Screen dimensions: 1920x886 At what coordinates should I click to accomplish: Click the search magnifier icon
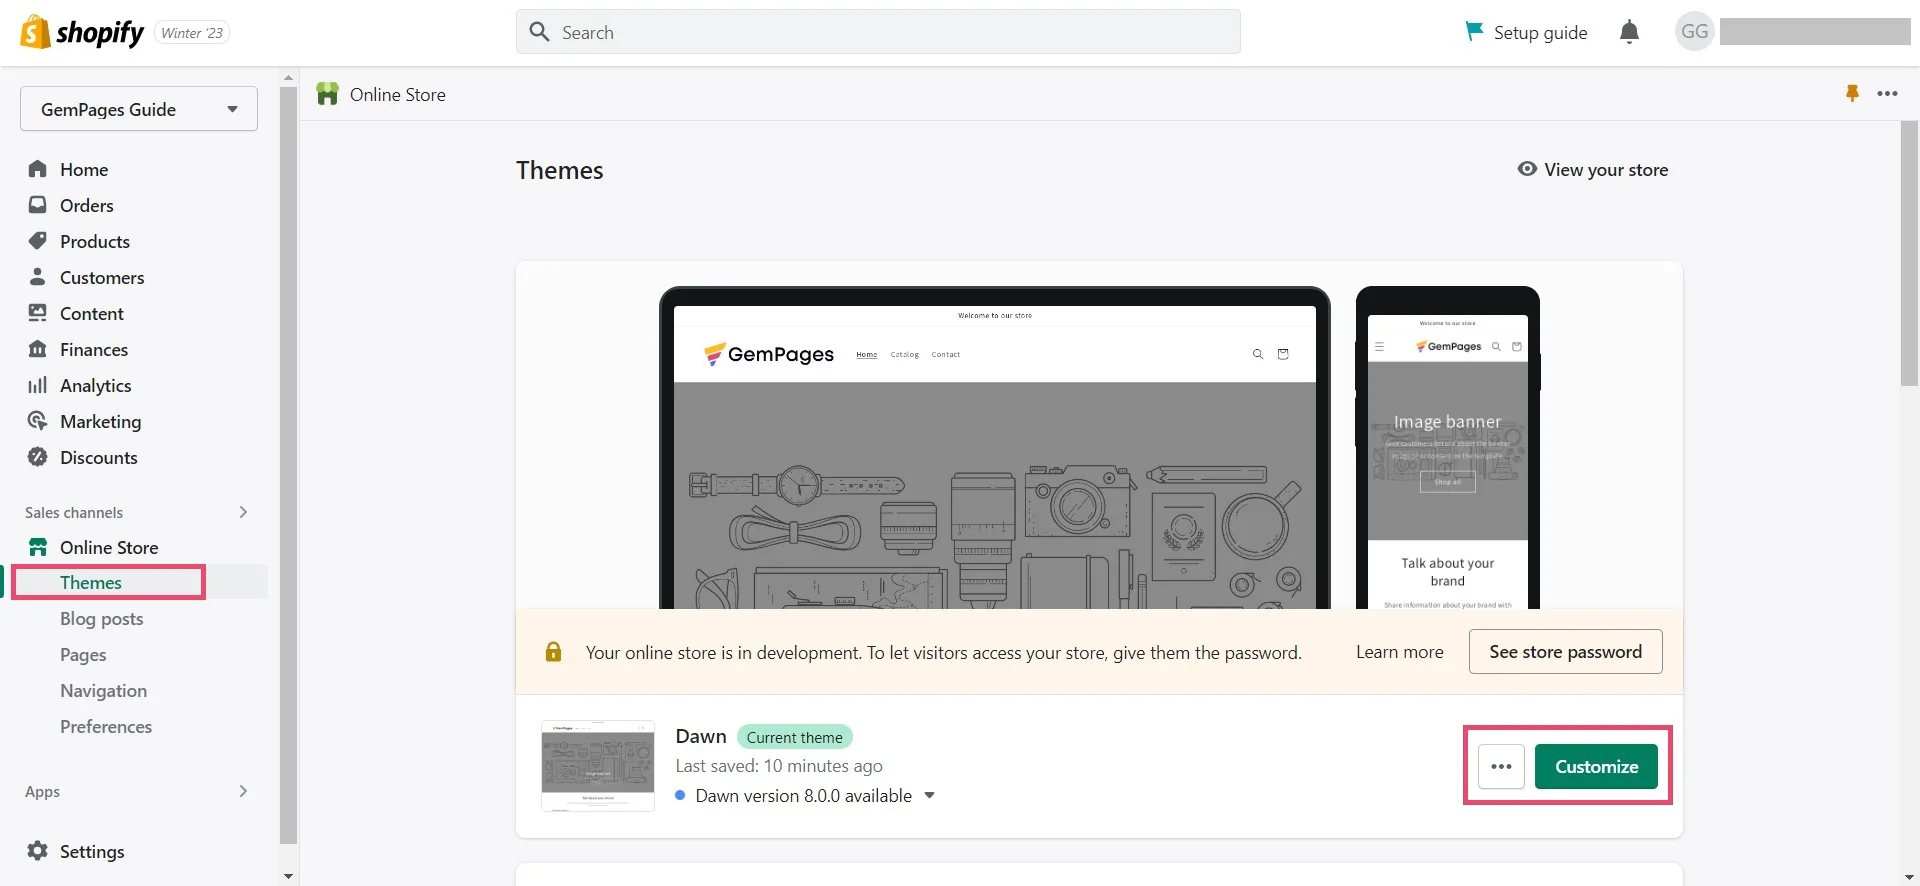539,32
